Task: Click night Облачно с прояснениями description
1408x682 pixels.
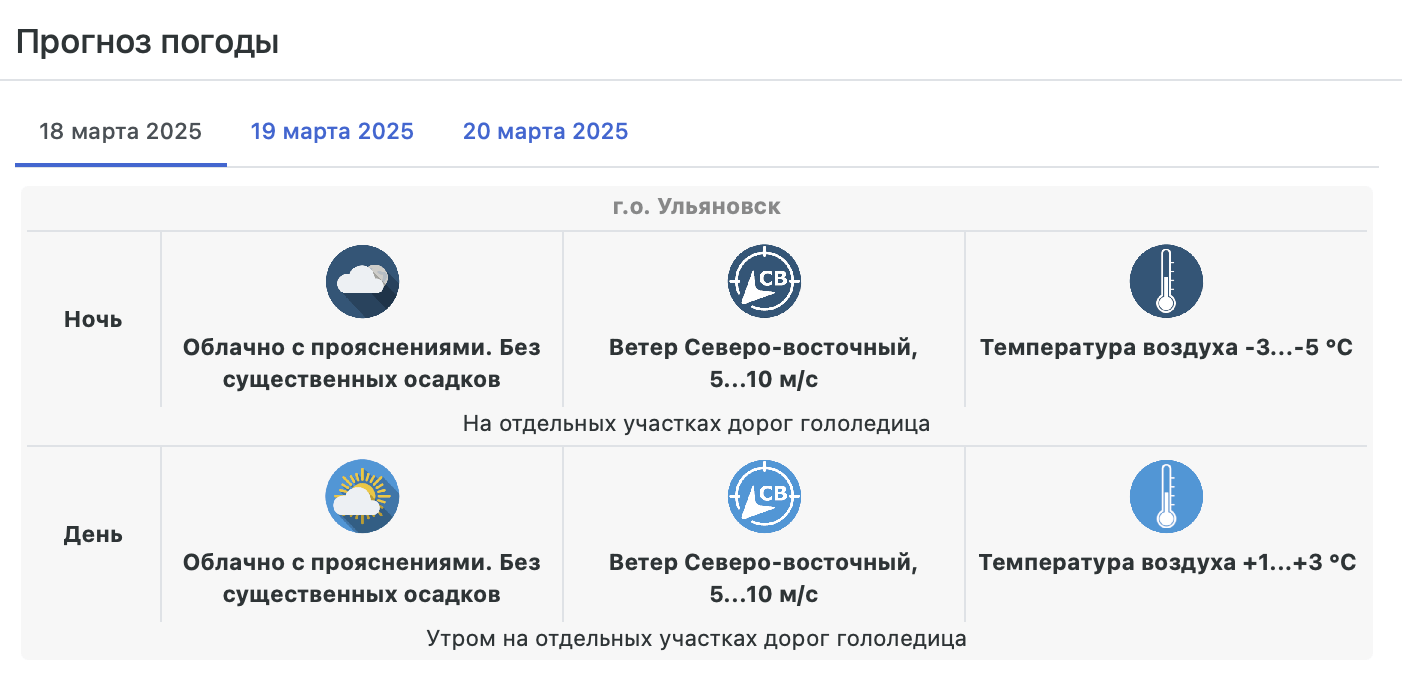Action: [x=362, y=363]
